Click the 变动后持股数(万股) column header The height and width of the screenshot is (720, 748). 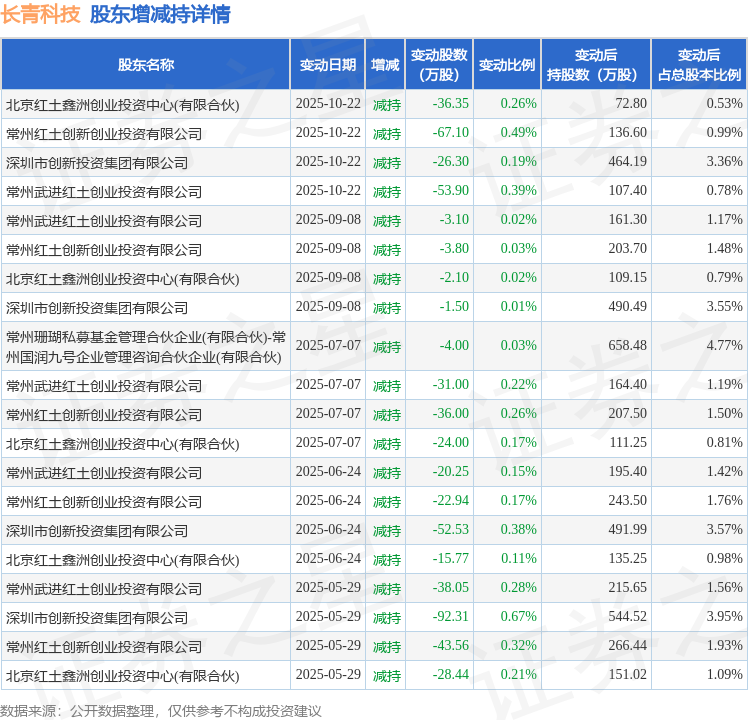tap(595, 65)
